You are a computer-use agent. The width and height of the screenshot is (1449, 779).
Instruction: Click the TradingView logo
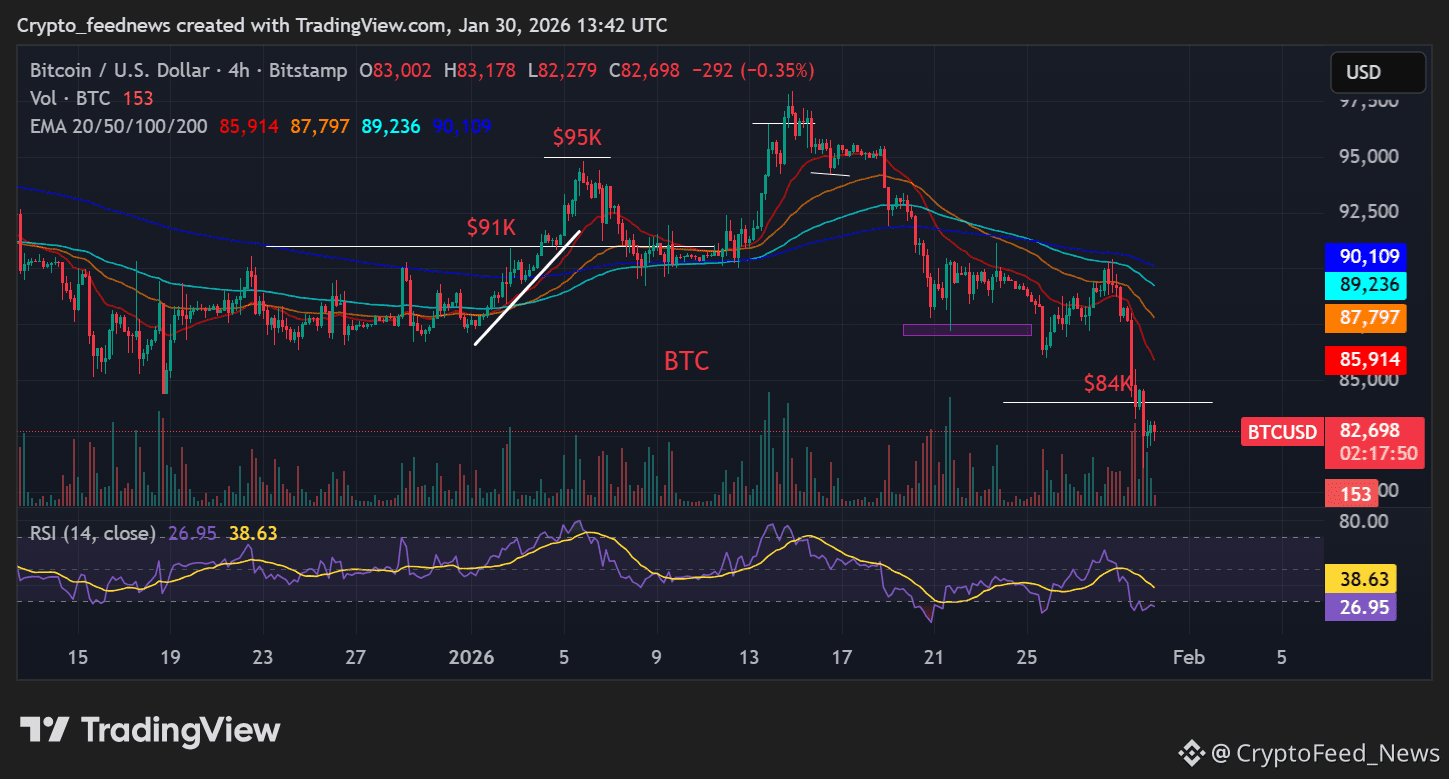(x=150, y=730)
